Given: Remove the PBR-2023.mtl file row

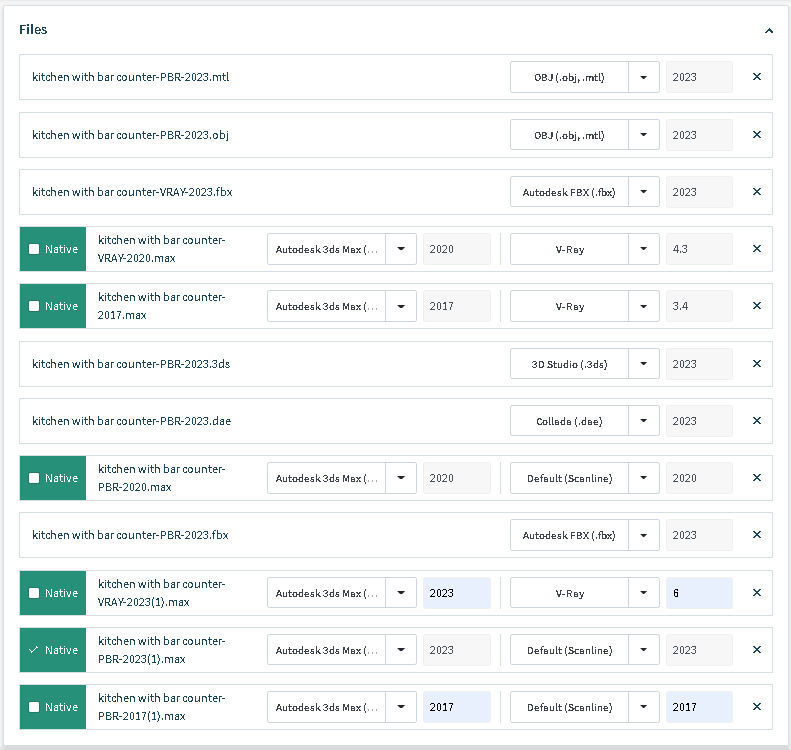Looking at the screenshot, I should pos(756,77).
